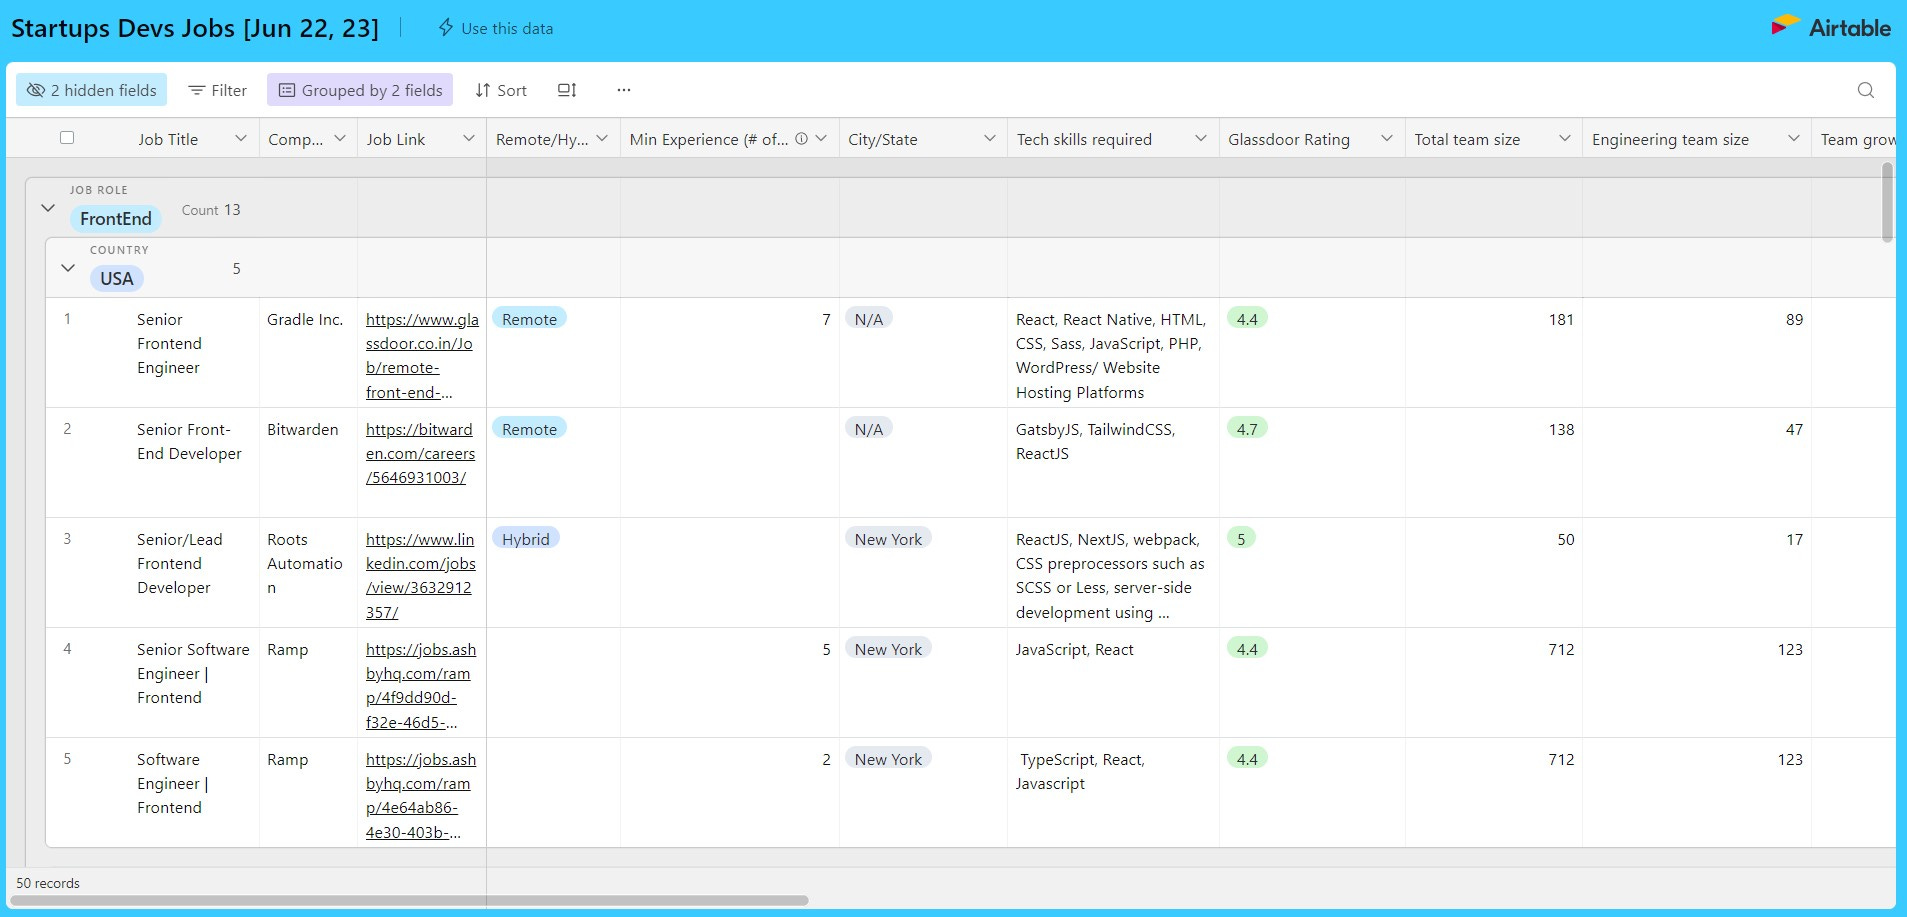Click the 4.7 Glassdoor rating badge
Viewport: 1907px width, 917px height.
coord(1247,428)
